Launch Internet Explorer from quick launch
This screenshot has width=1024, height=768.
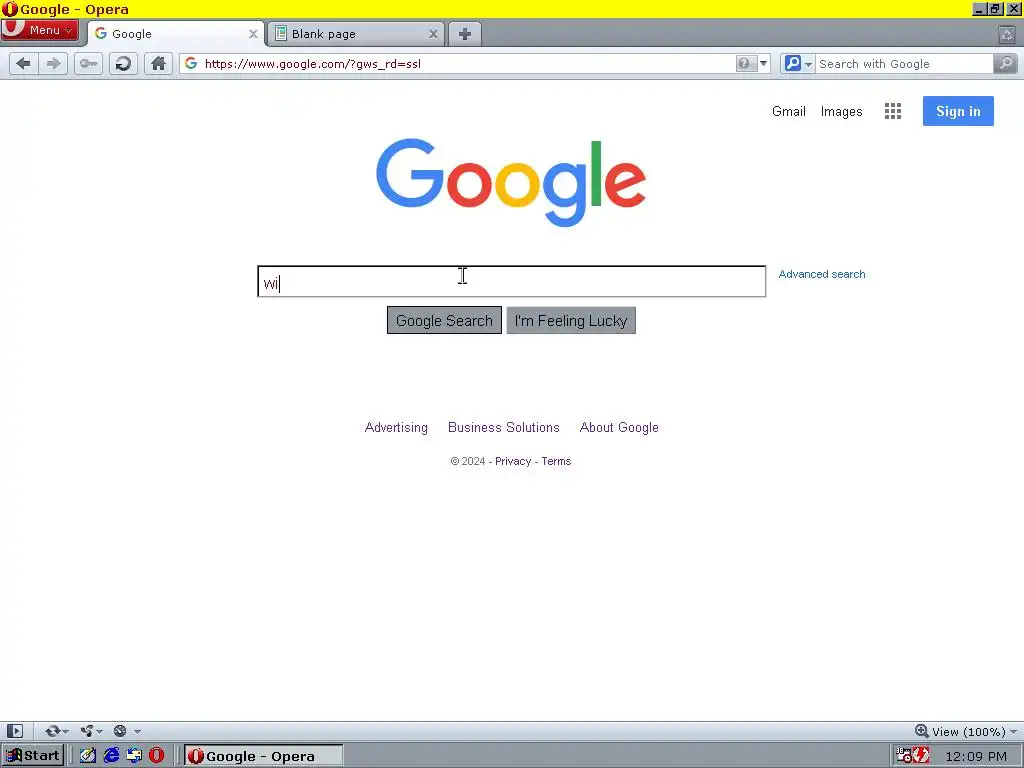click(111, 756)
